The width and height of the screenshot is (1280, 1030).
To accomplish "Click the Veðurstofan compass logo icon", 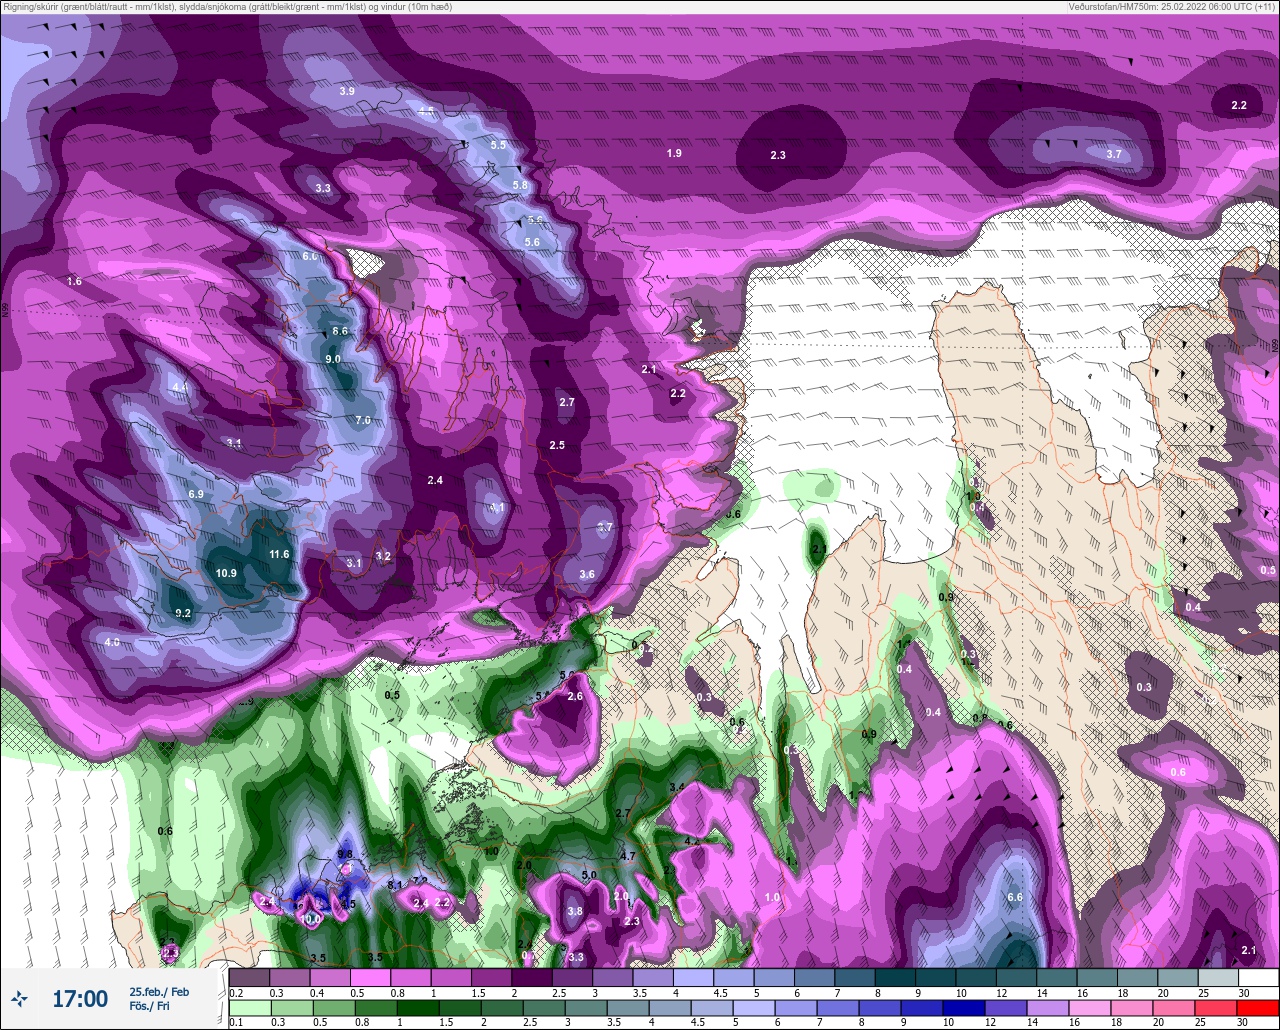I will [19, 998].
